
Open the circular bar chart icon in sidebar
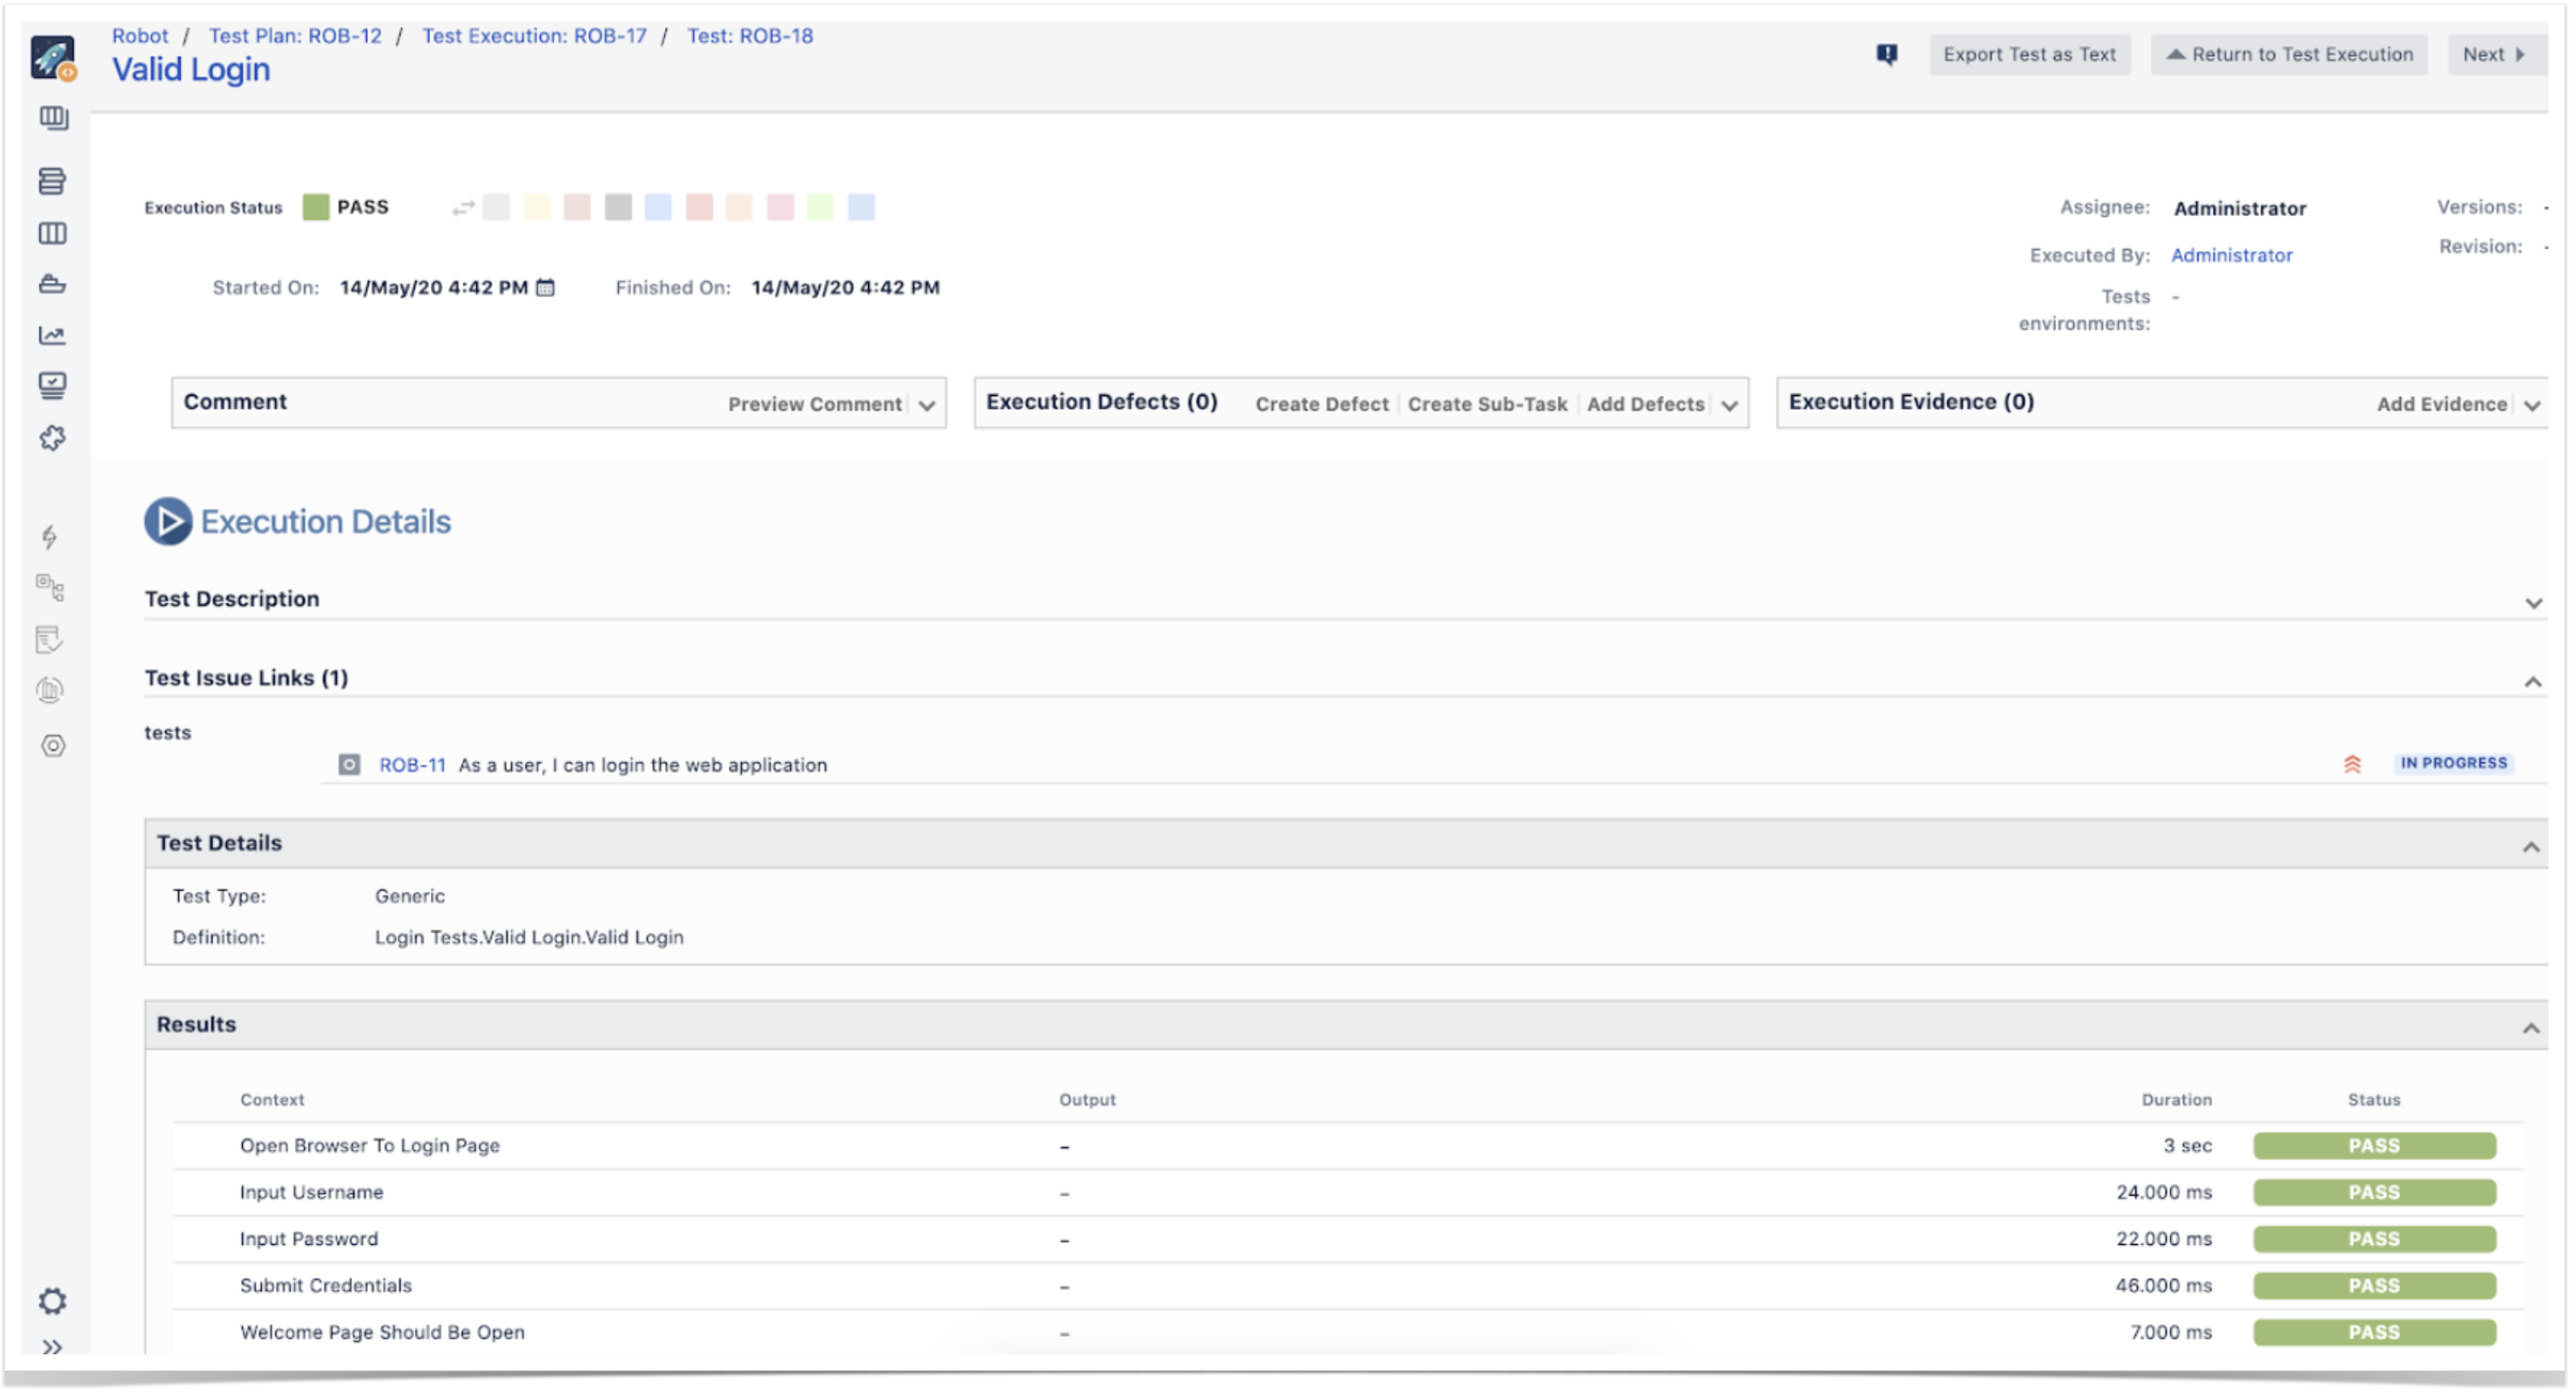tap(49, 691)
